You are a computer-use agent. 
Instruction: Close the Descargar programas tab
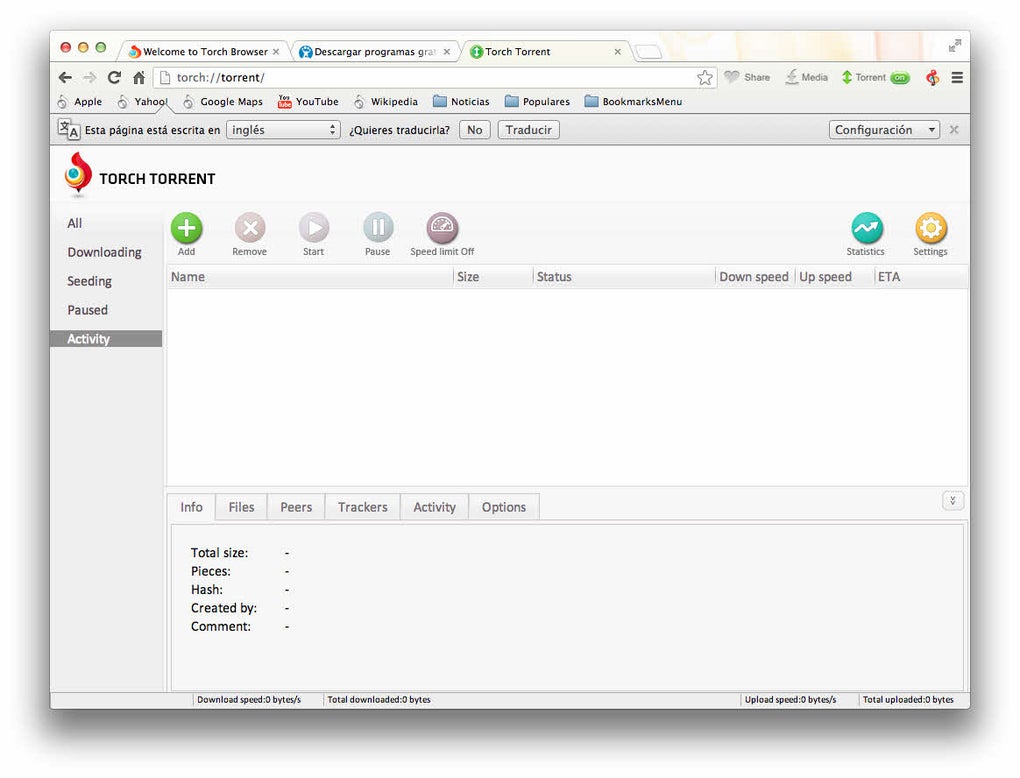pos(447,51)
